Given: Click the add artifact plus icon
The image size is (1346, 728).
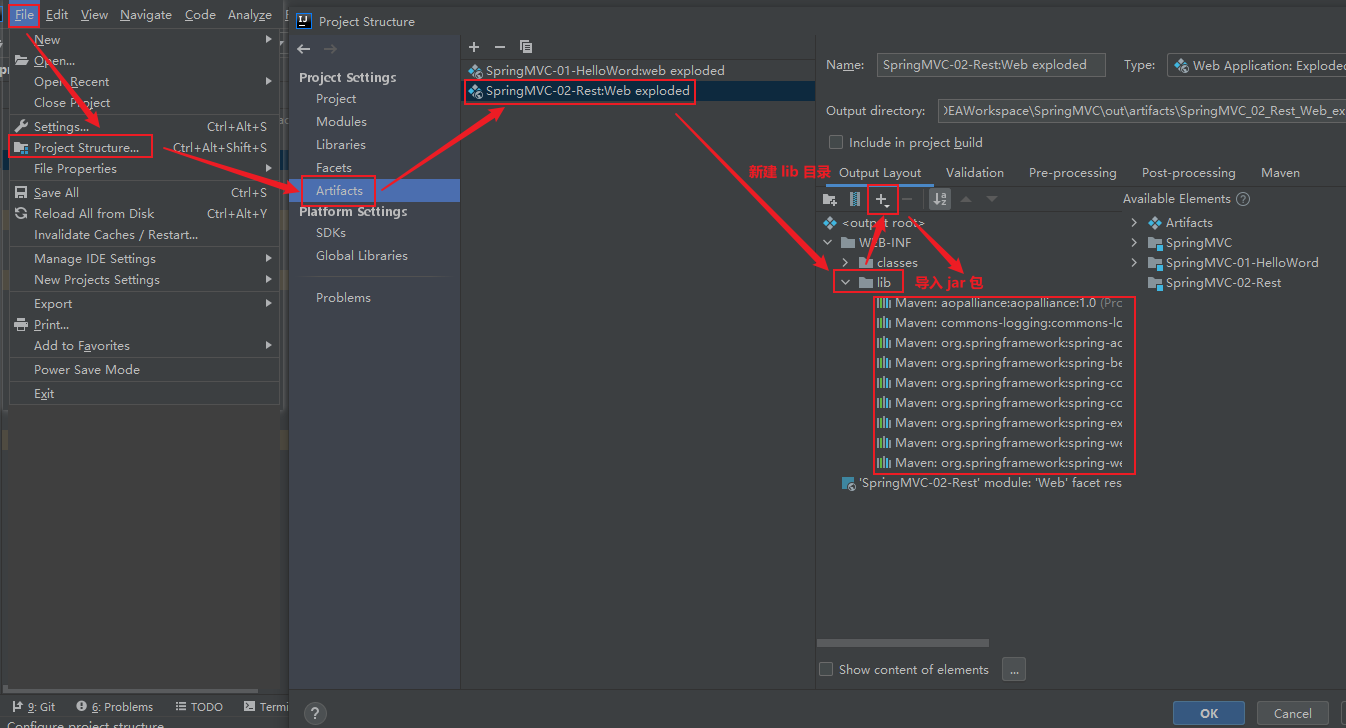Looking at the screenshot, I should pos(474,47).
